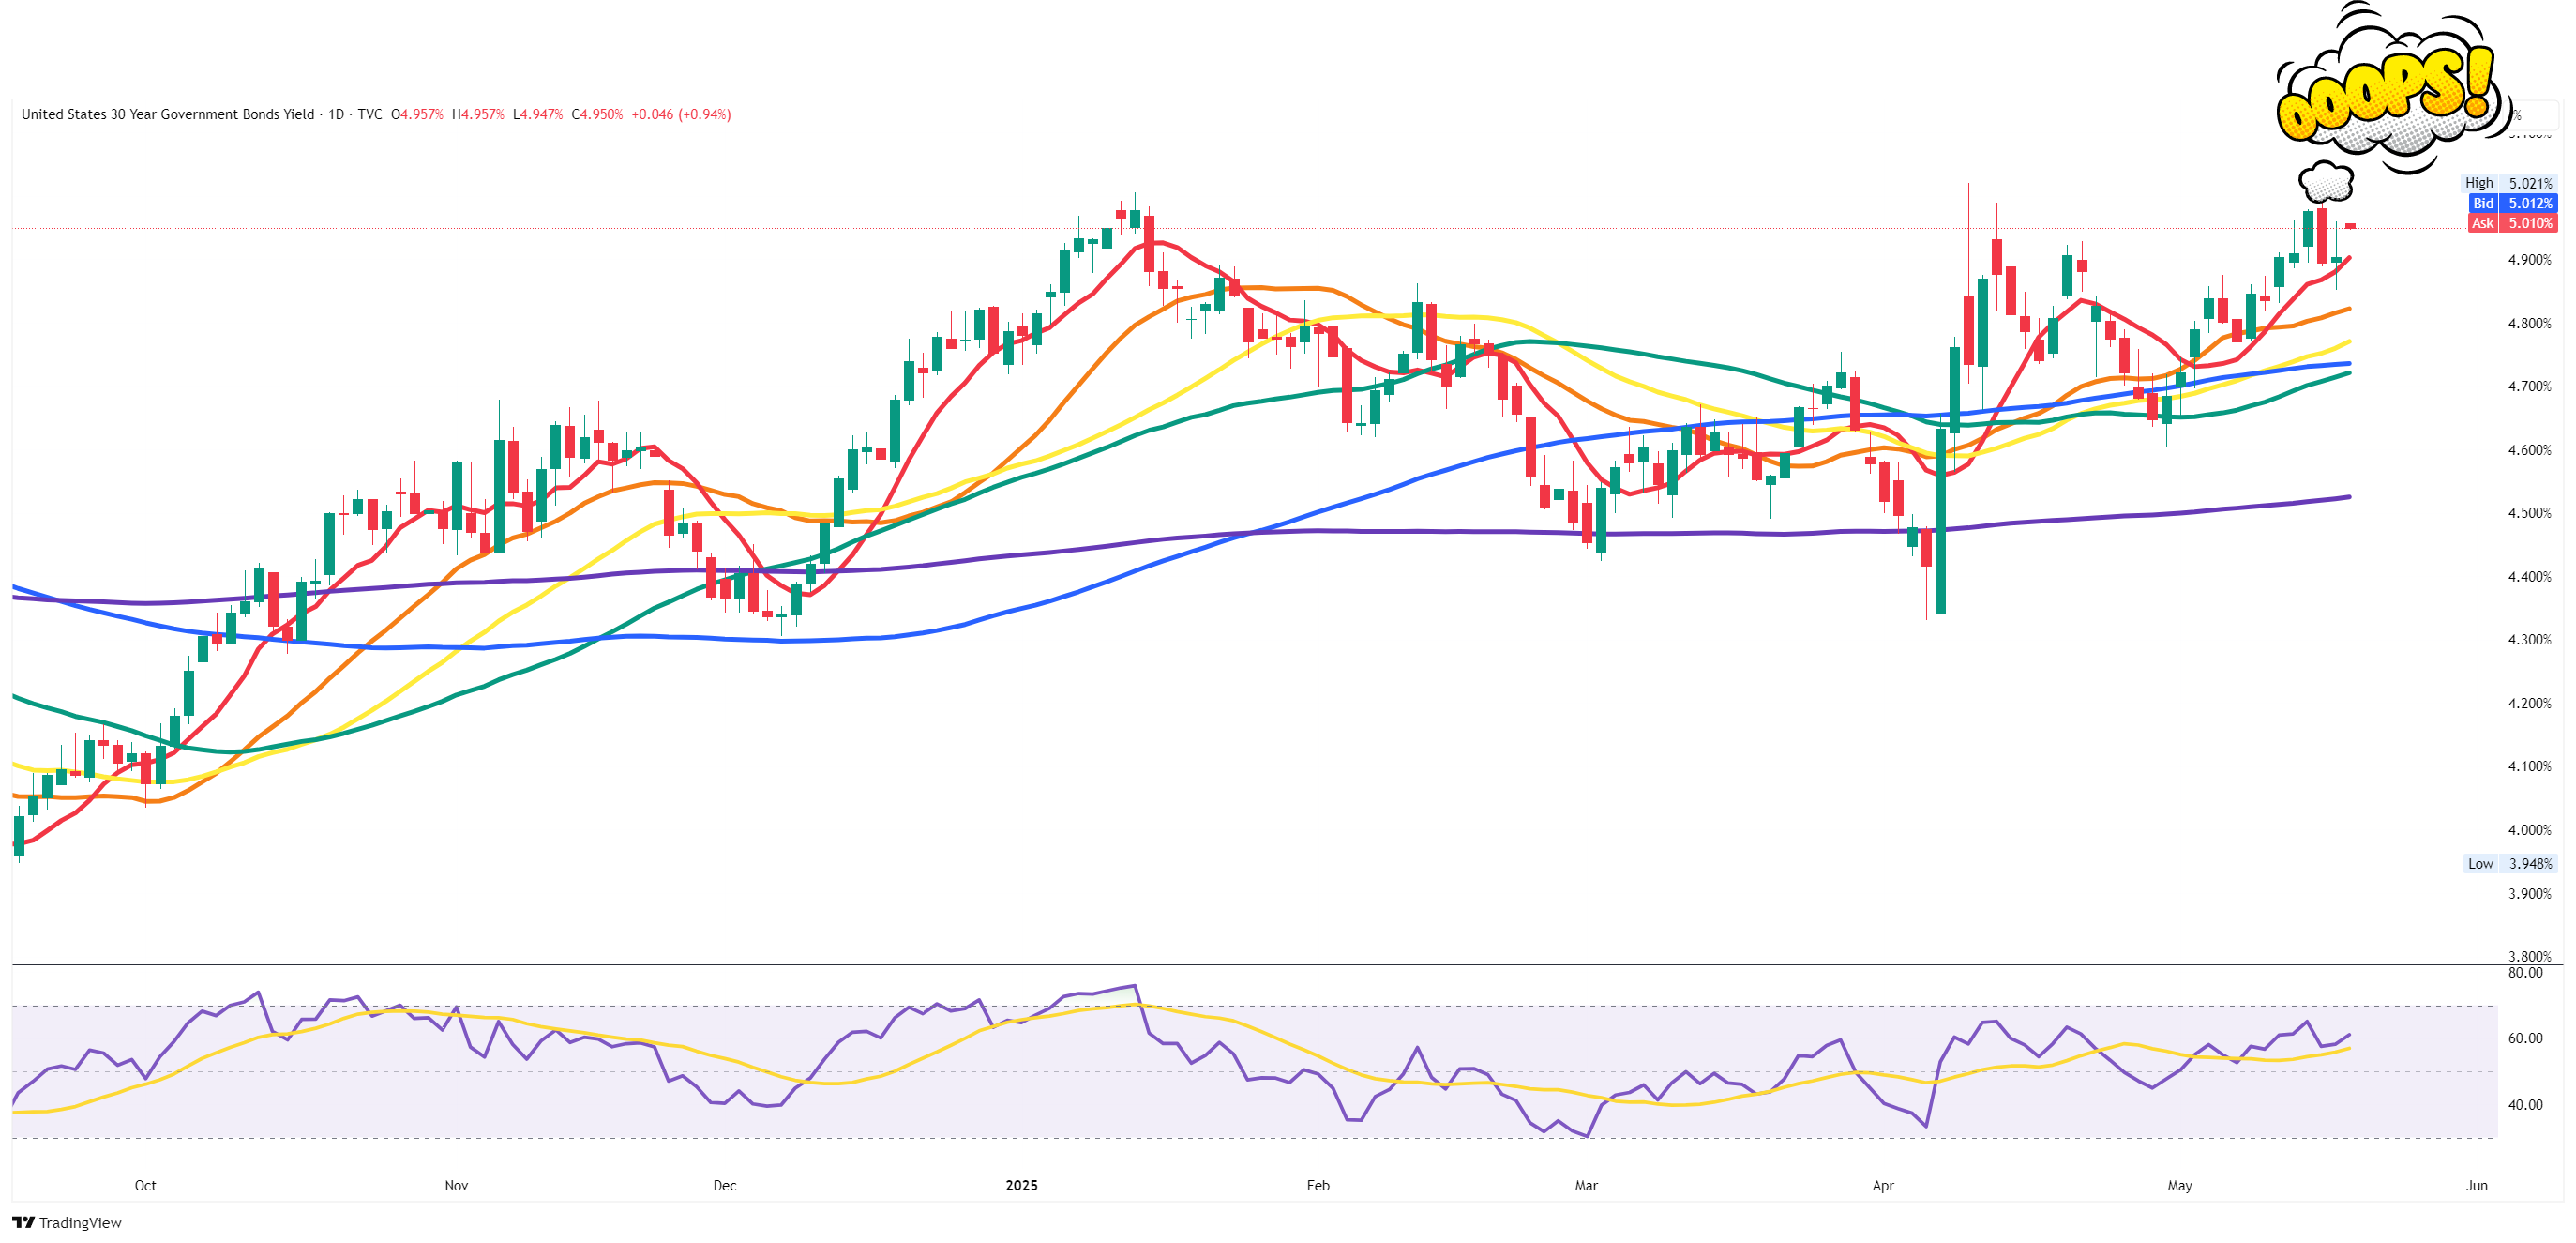Click the TradingView logo in the bottom-left
Viewport: 2576px width, 1243px height.
click(x=67, y=1222)
